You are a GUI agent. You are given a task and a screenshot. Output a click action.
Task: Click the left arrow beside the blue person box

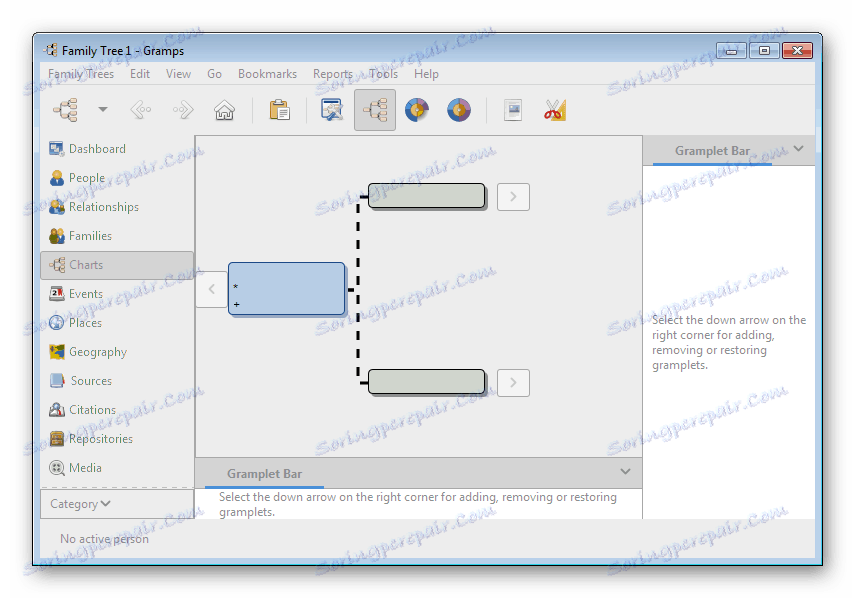point(212,289)
